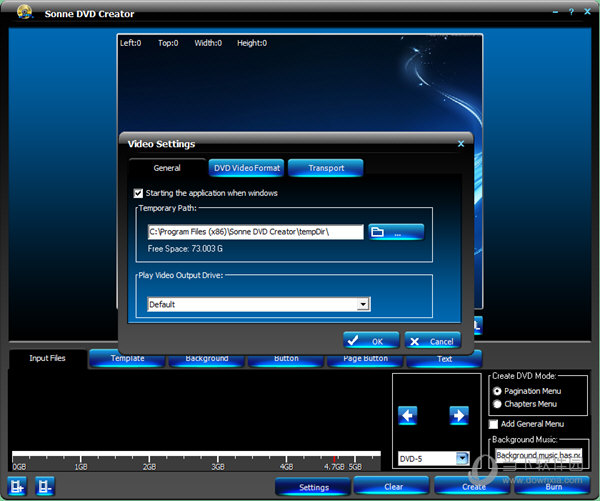Browse for temporary path folder

pyautogui.click(x=396, y=232)
